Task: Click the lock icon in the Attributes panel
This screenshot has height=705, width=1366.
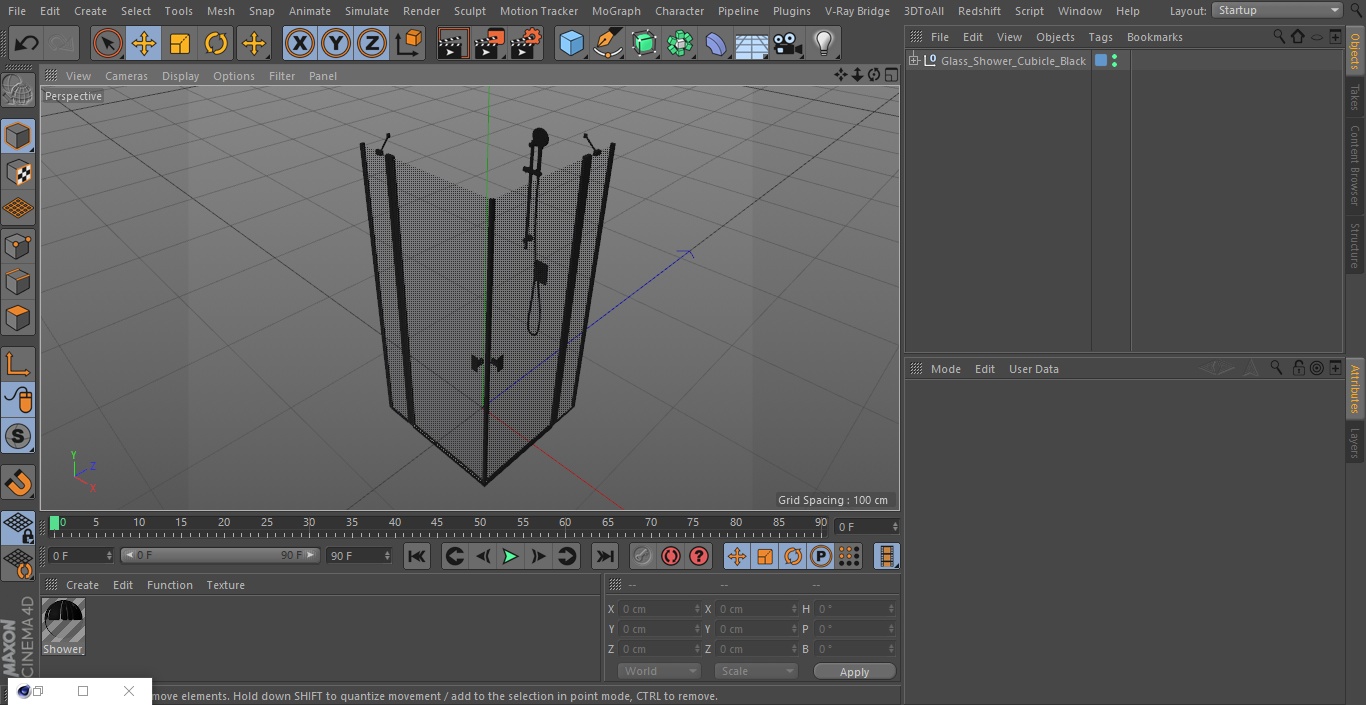Action: coord(1298,368)
